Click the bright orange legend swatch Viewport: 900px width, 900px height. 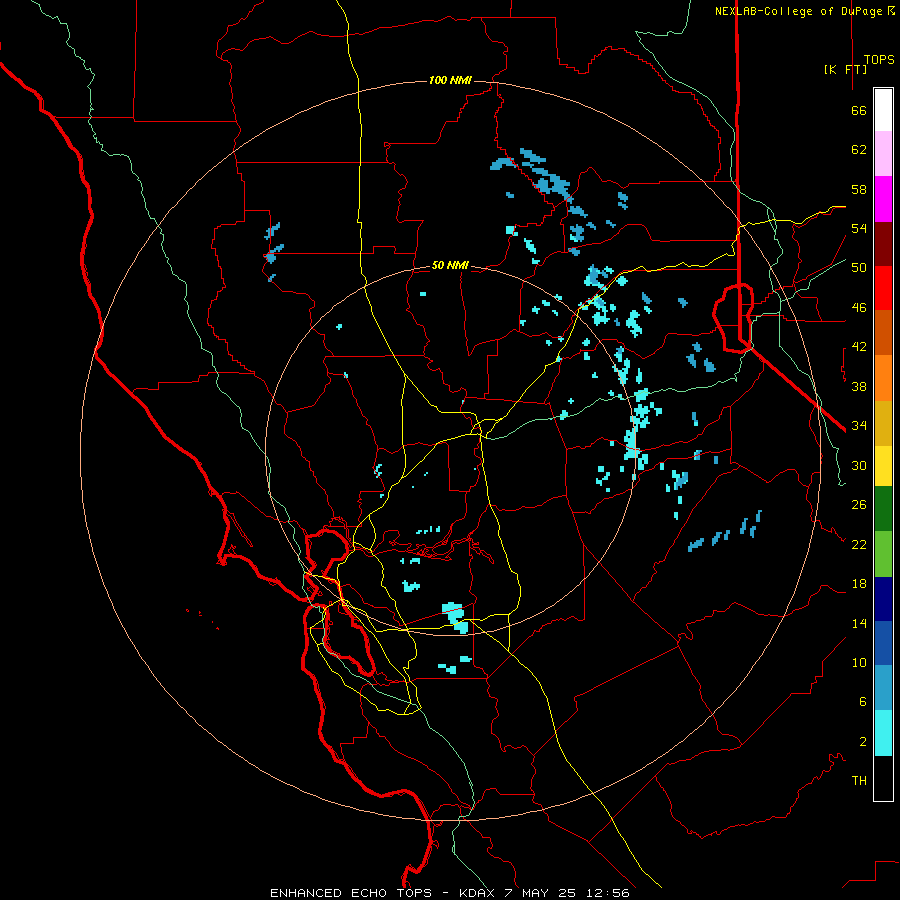click(883, 378)
